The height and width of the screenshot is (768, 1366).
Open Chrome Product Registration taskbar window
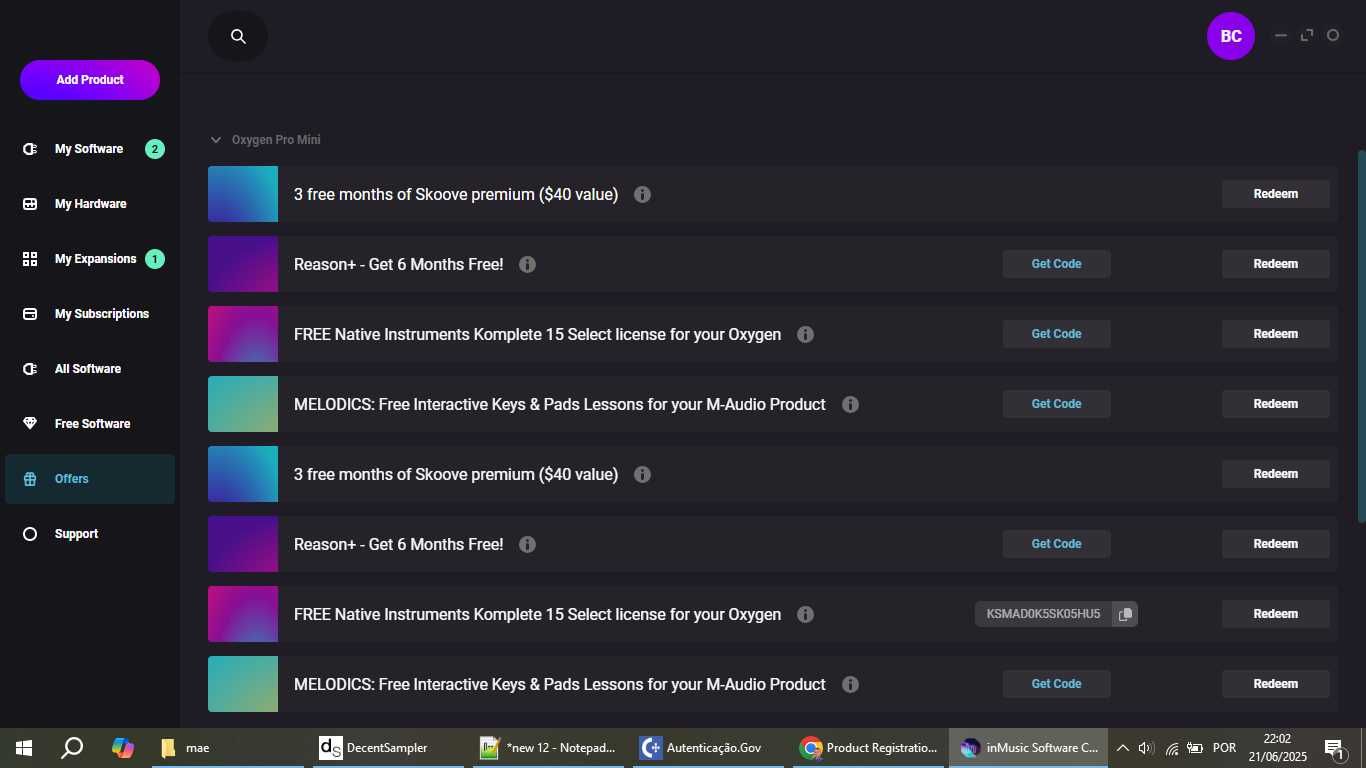[870, 748]
